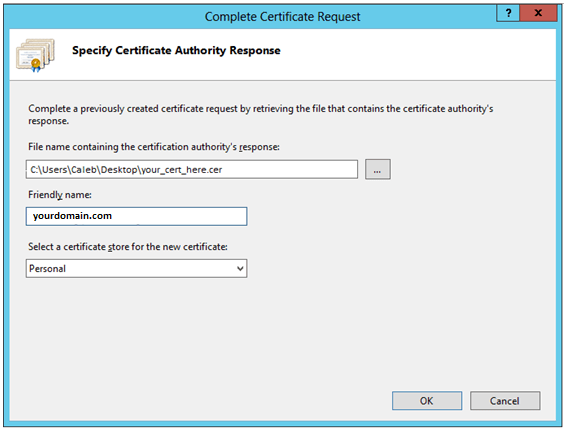Open file browser with the ellipsis button
Screen dimensions: 566x431
point(378,169)
